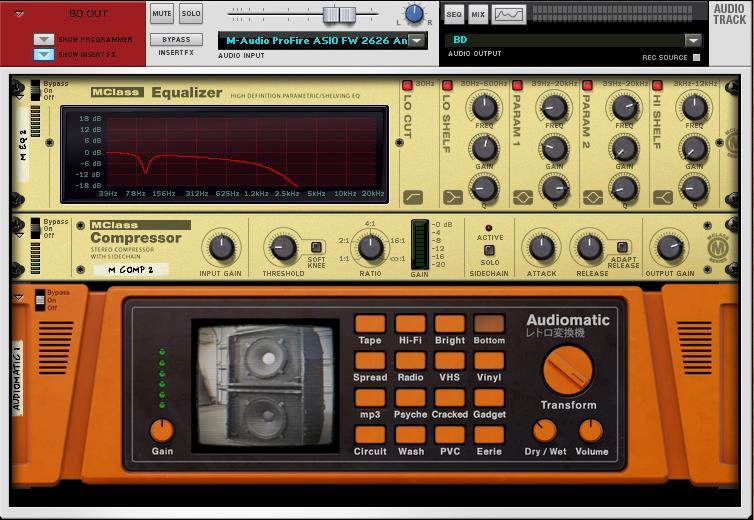
Task: Collapse Show Insert FX arrow
Action: 44,54
